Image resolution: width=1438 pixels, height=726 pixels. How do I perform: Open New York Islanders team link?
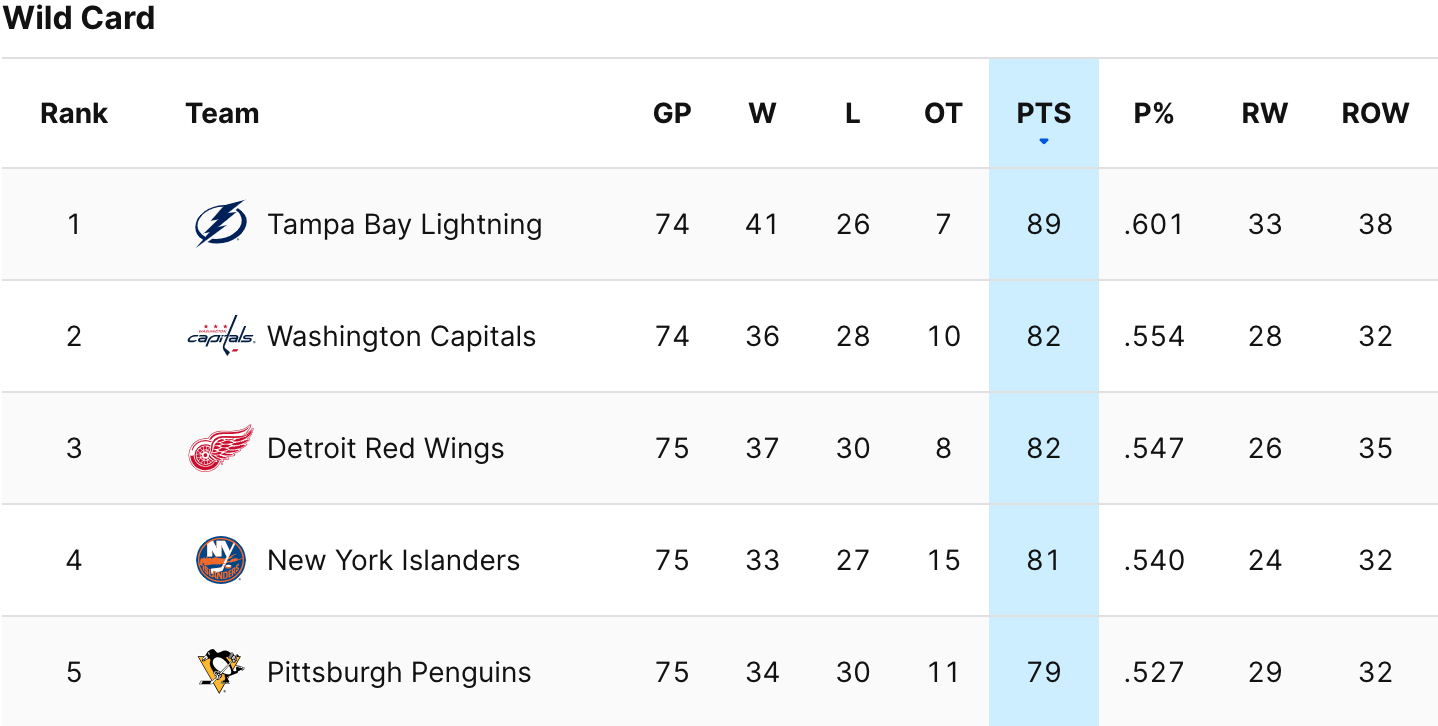coord(393,560)
